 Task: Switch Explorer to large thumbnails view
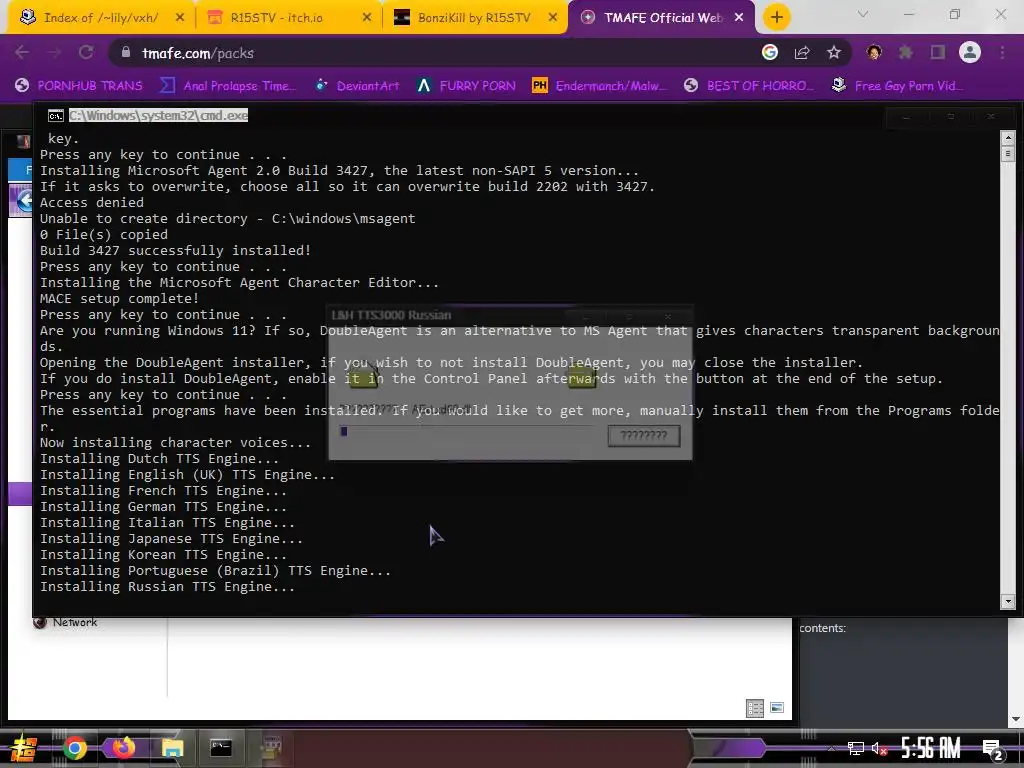click(x=777, y=708)
